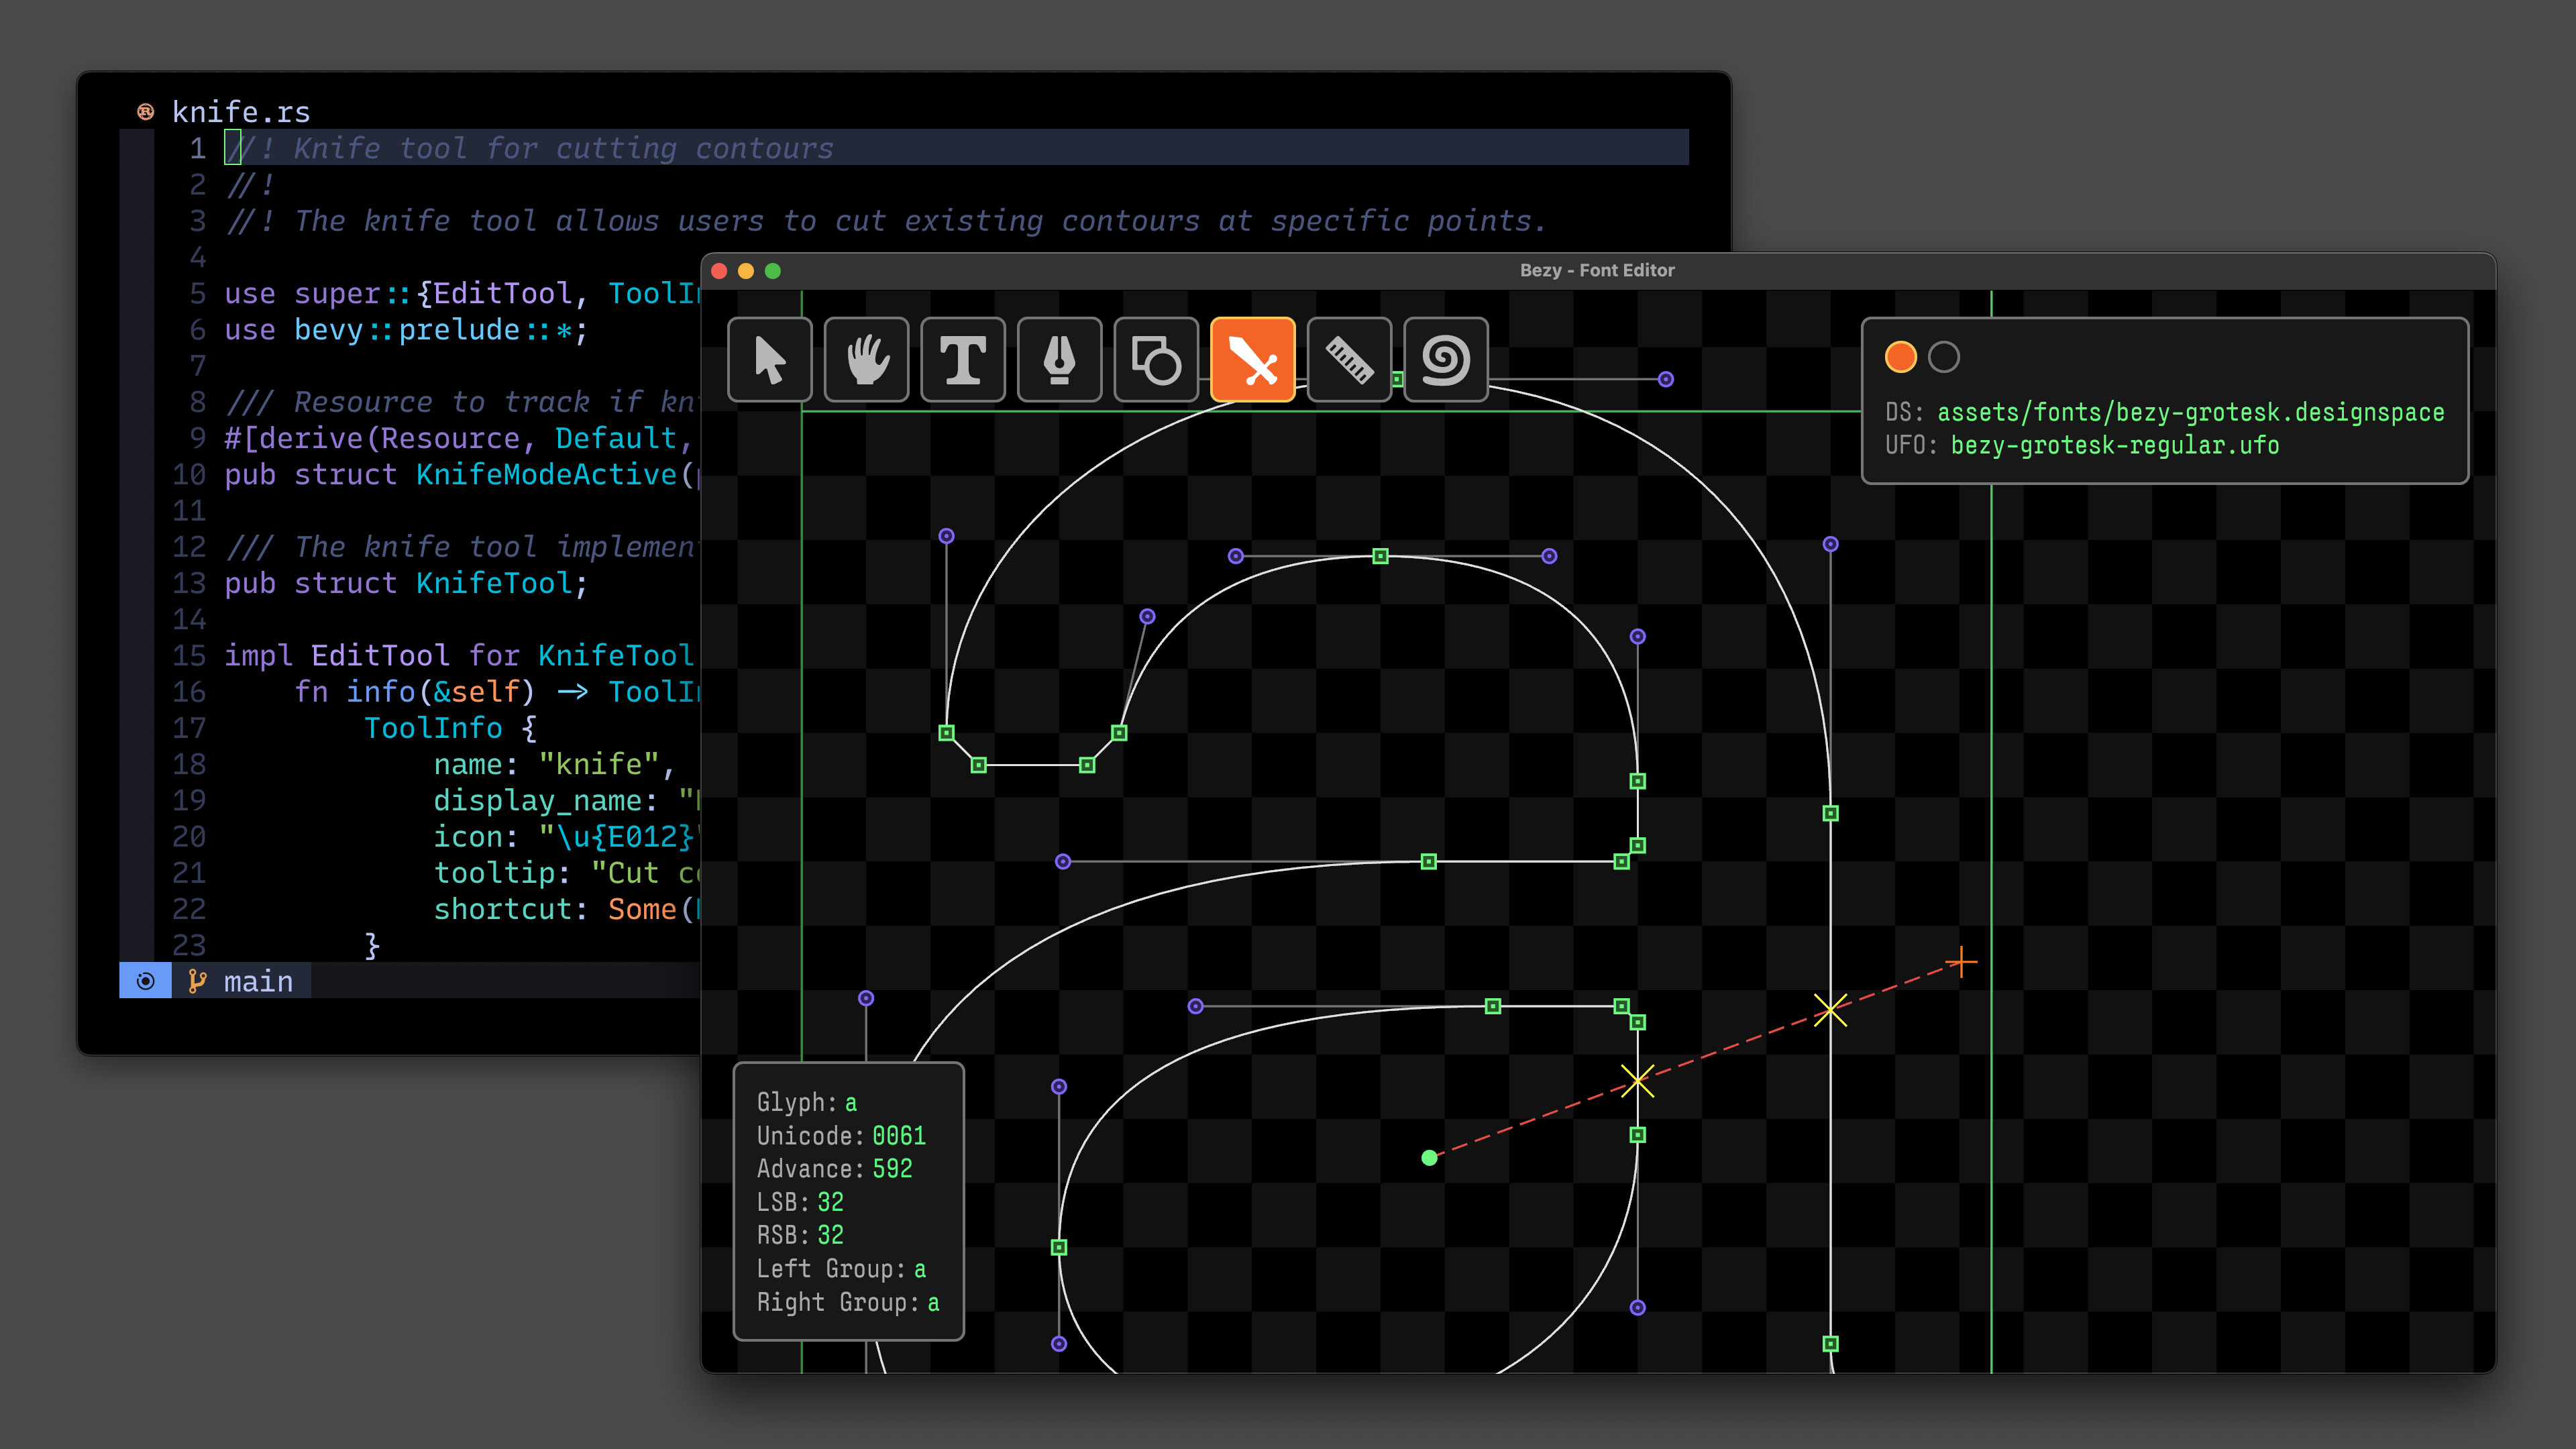The image size is (2576, 1449).
Task: Click the Advance value 592
Action: coord(892,1169)
